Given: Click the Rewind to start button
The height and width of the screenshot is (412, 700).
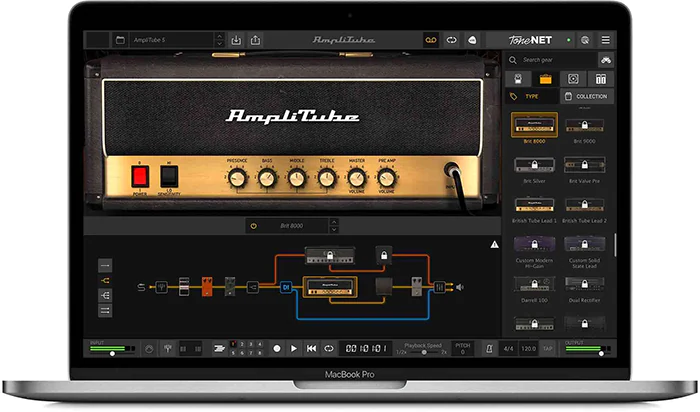Looking at the screenshot, I should tap(311, 349).
